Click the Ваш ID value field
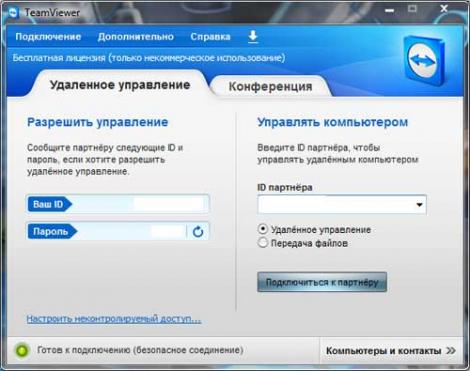The width and height of the screenshot is (470, 371). point(140,204)
